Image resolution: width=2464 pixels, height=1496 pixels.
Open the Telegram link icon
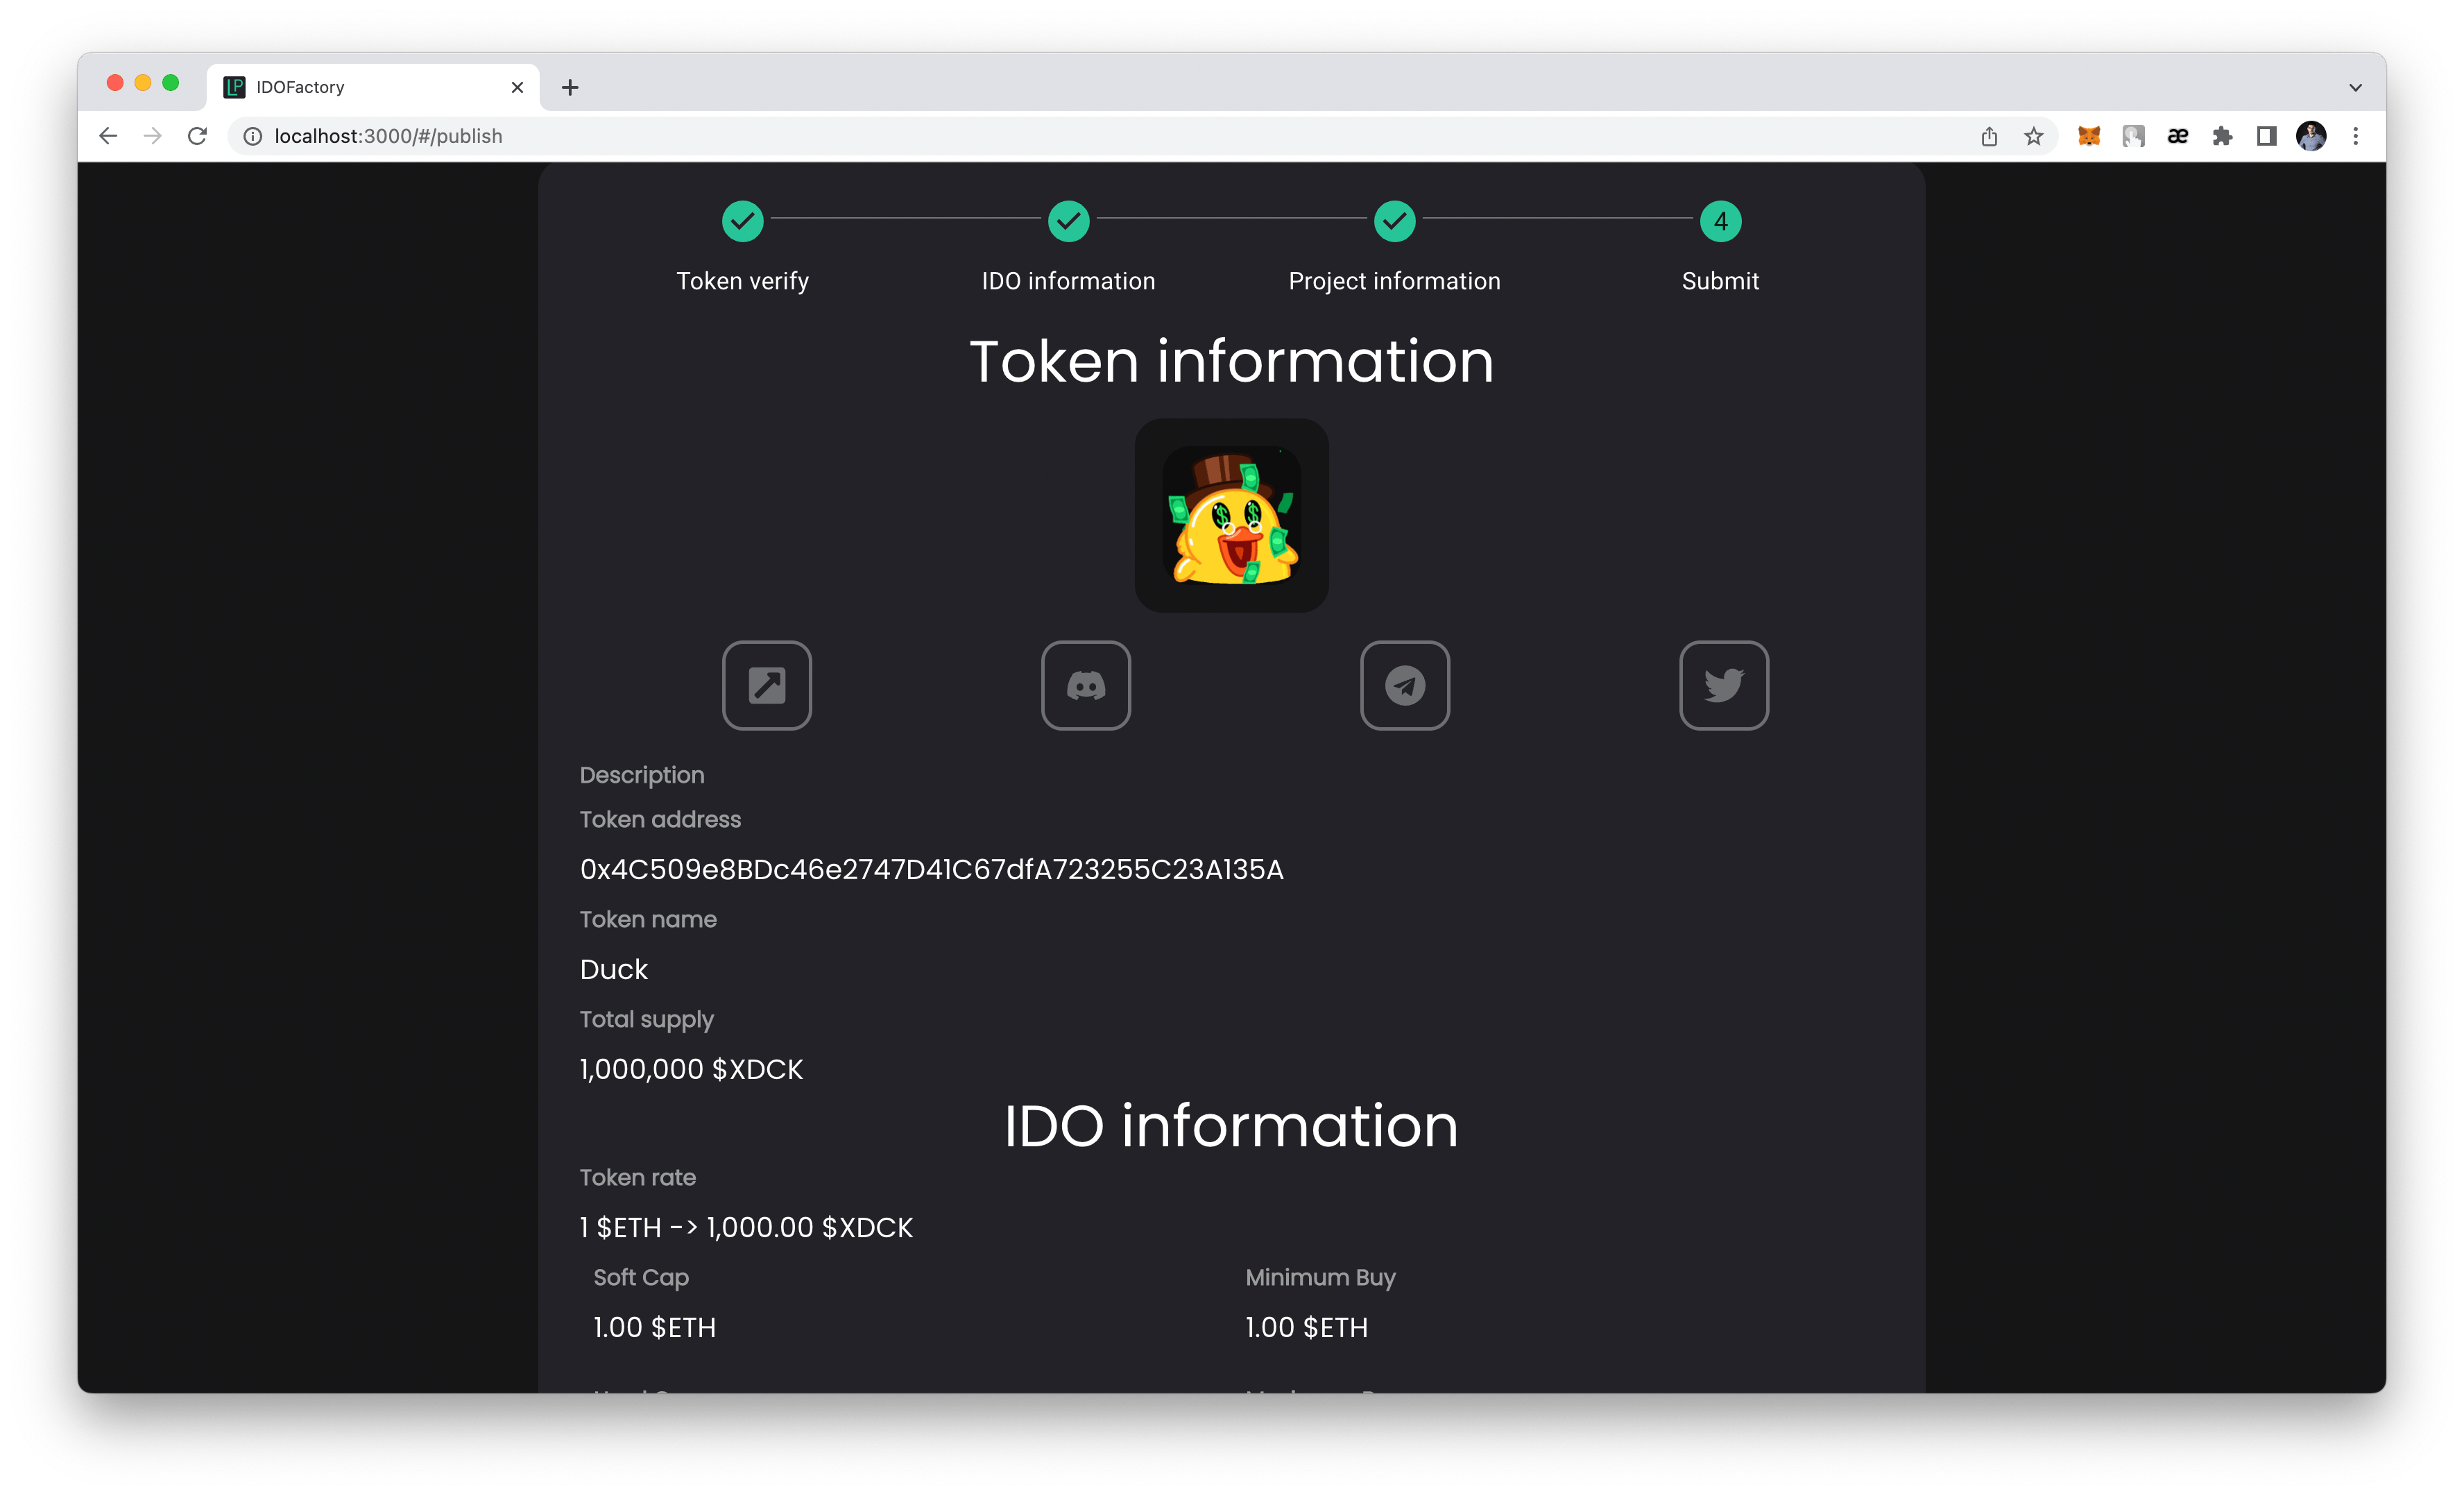click(x=1405, y=685)
